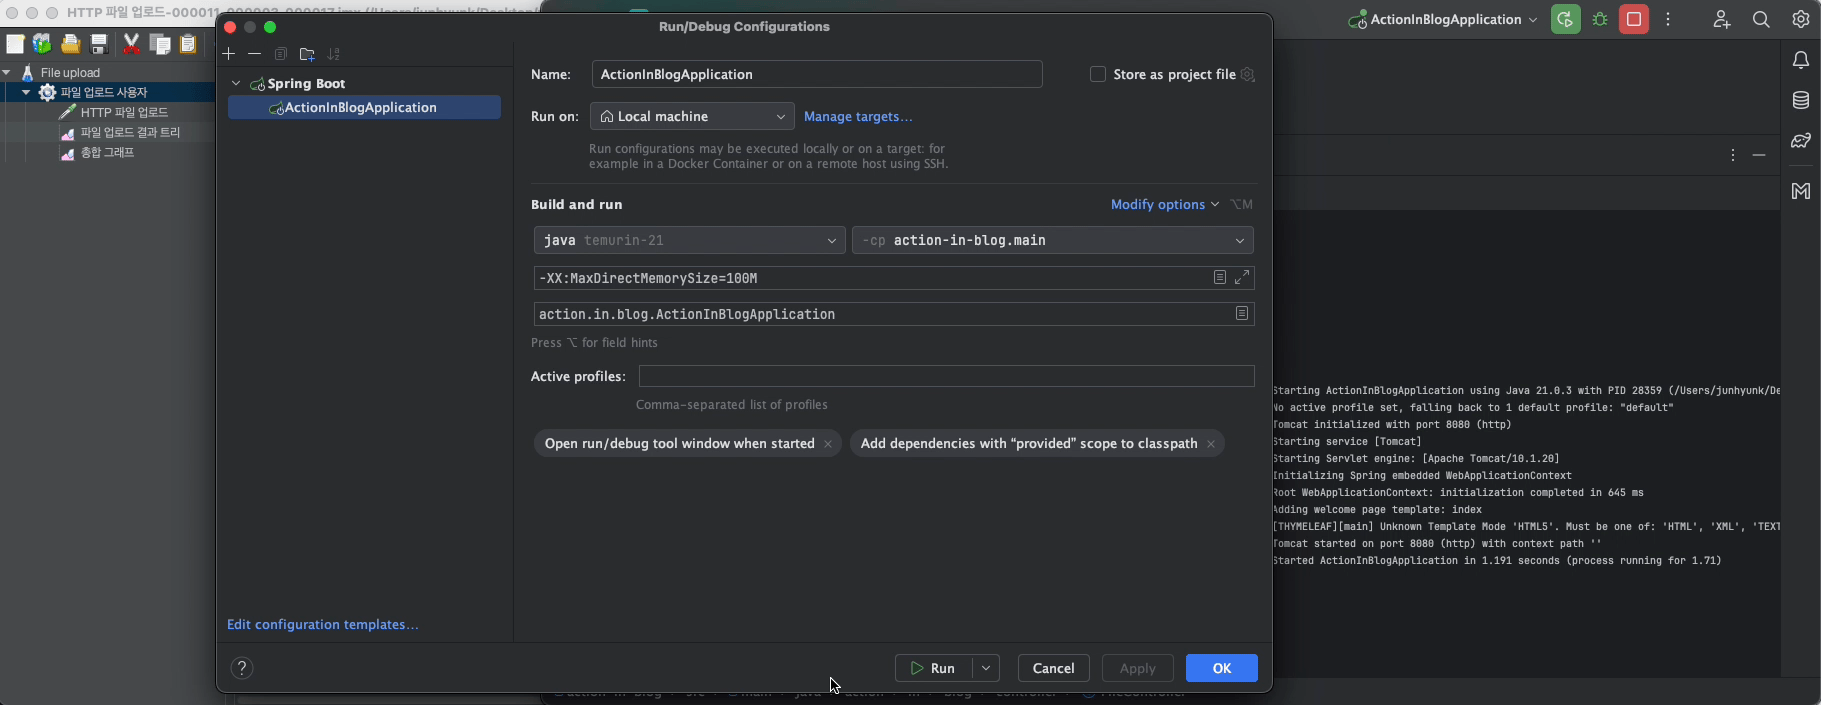This screenshot has width=1821, height=705.
Task: Click JMeter Paste clipboard icon
Action: (188, 43)
